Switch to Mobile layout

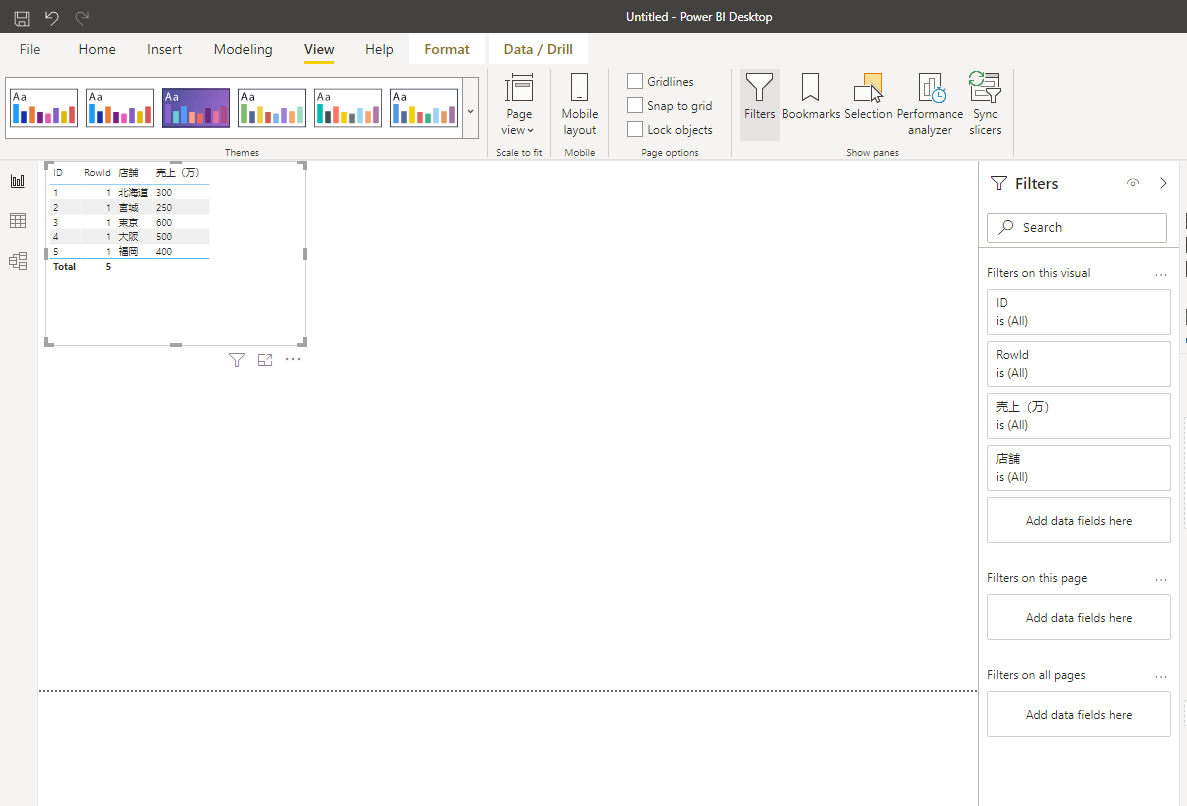pyautogui.click(x=580, y=104)
